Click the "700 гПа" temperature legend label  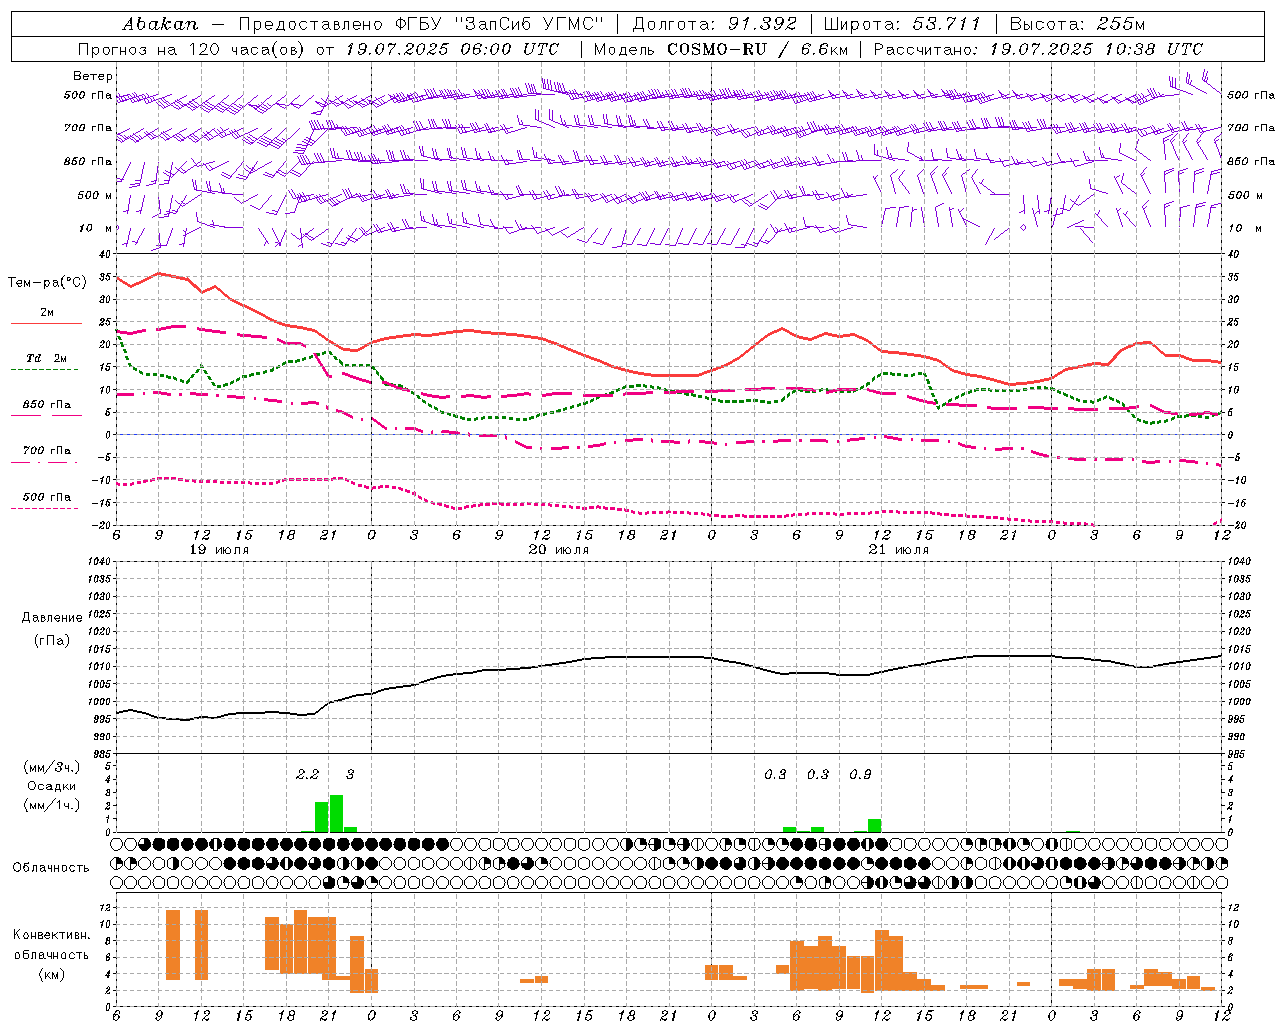[x=46, y=451]
